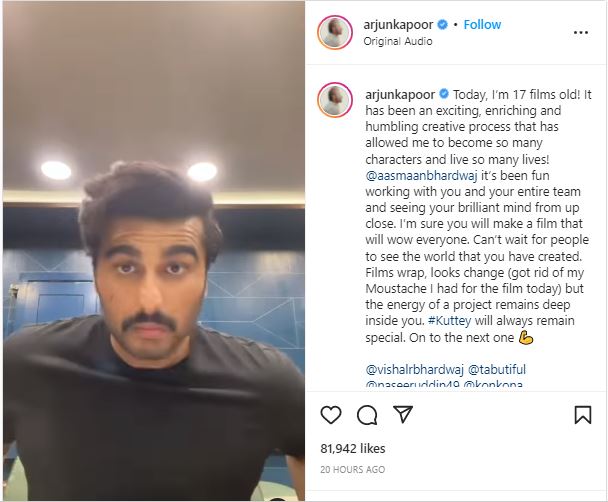Open the Original Audio link

pos(398,41)
